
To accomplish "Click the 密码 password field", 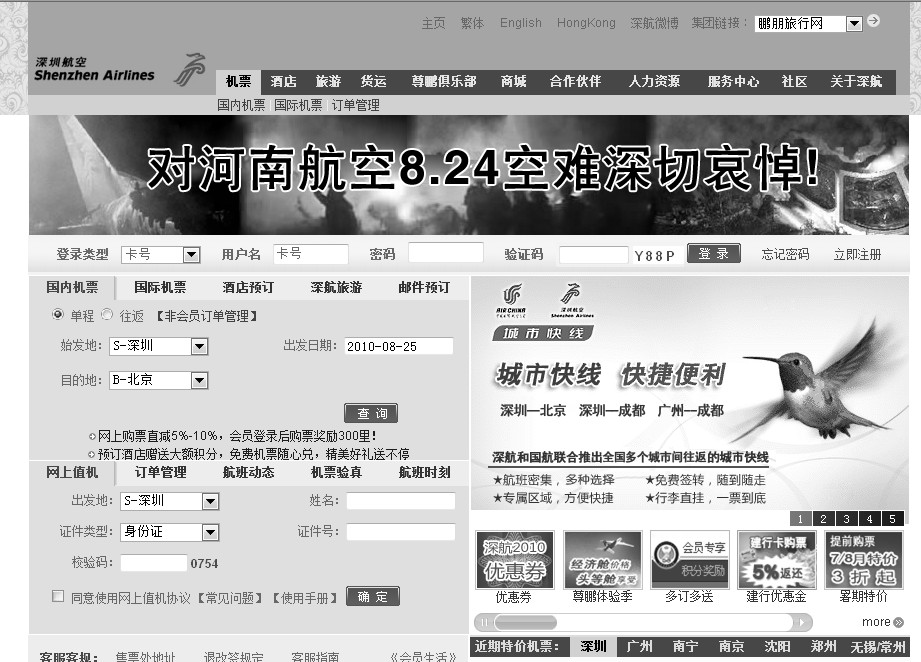I will [x=446, y=253].
